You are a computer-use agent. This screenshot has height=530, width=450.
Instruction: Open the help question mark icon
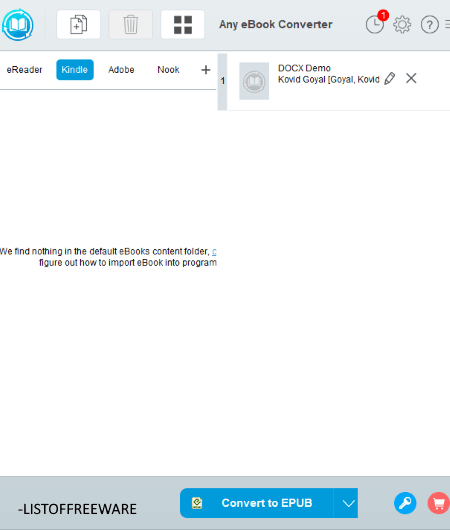[x=430, y=25]
